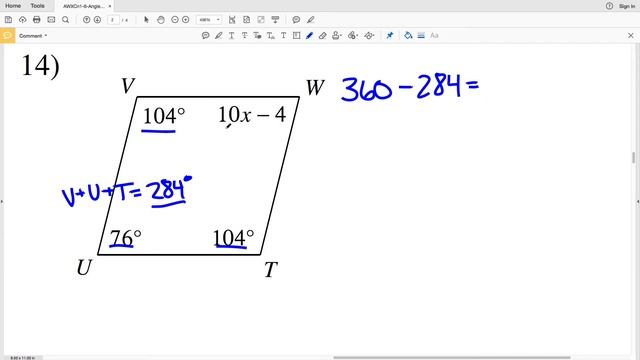Click the Sign In link

[627, 6]
